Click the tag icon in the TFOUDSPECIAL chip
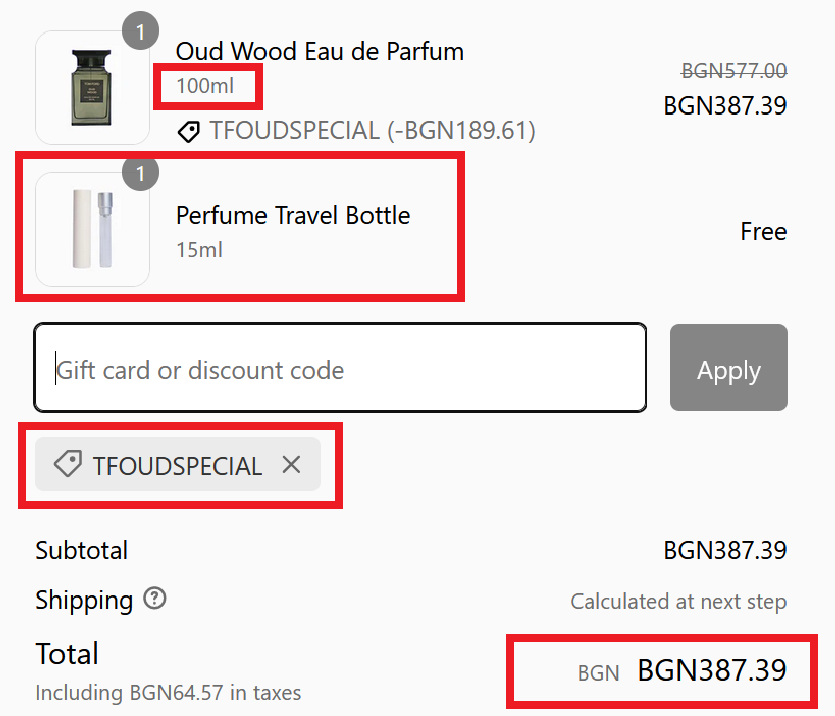 (x=67, y=465)
